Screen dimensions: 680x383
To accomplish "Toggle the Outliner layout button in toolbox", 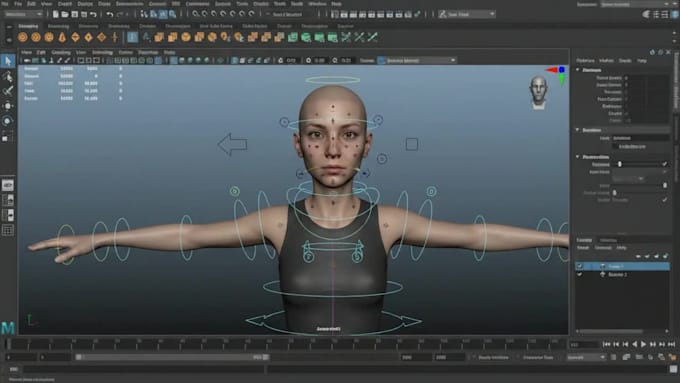I will [x=8, y=200].
